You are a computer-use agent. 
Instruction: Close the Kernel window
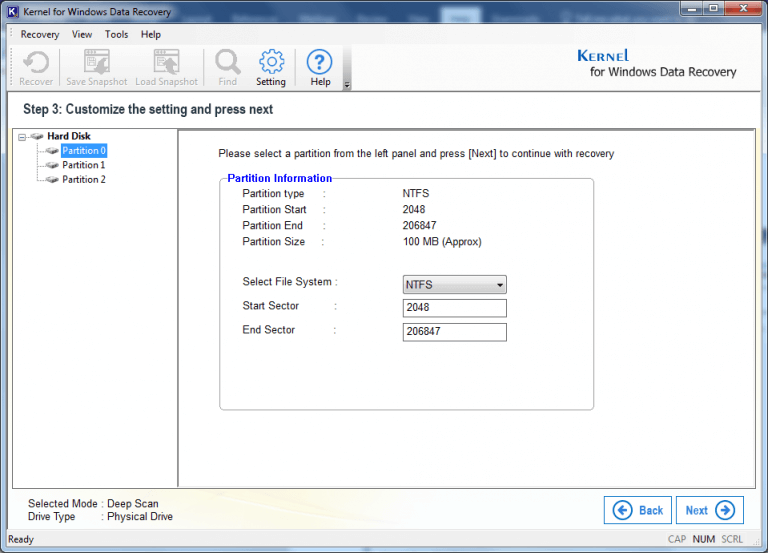[743, 8]
